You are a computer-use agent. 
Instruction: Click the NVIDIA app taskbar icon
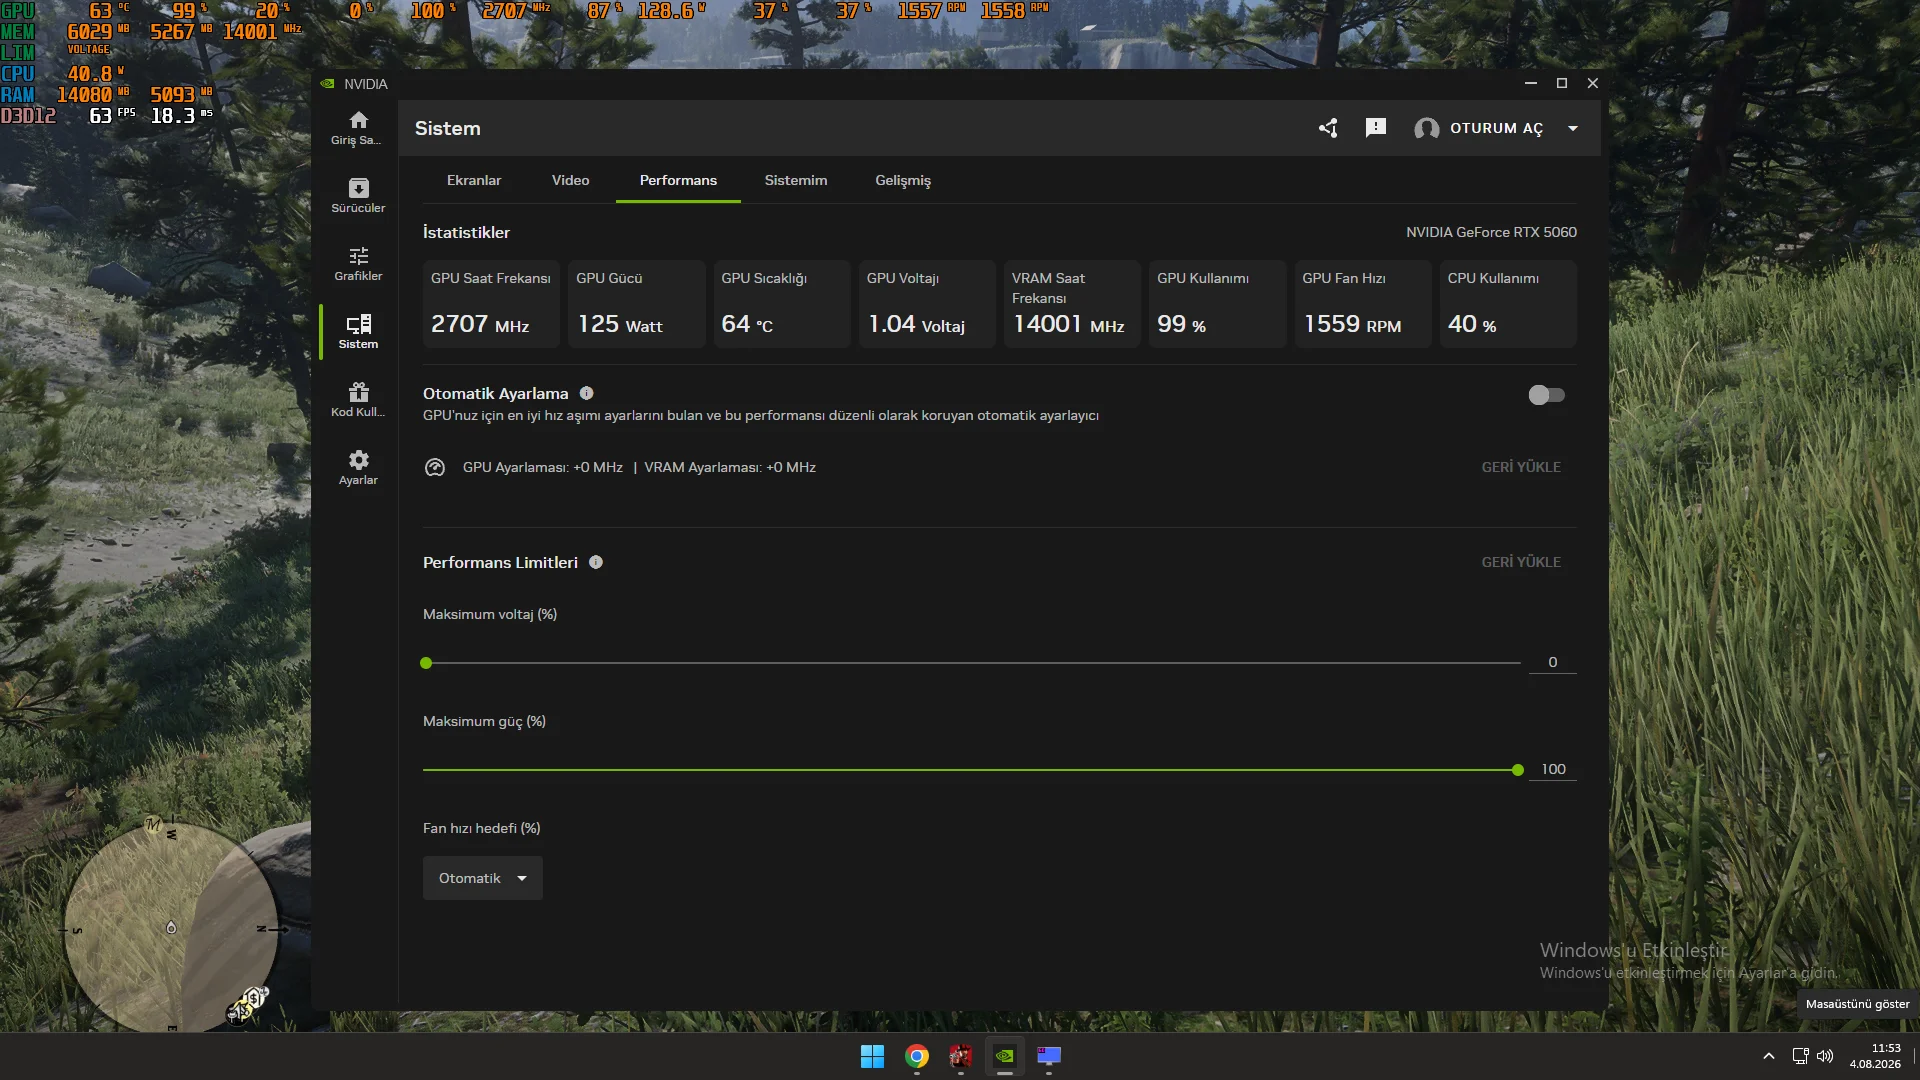coord(1005,1056)
